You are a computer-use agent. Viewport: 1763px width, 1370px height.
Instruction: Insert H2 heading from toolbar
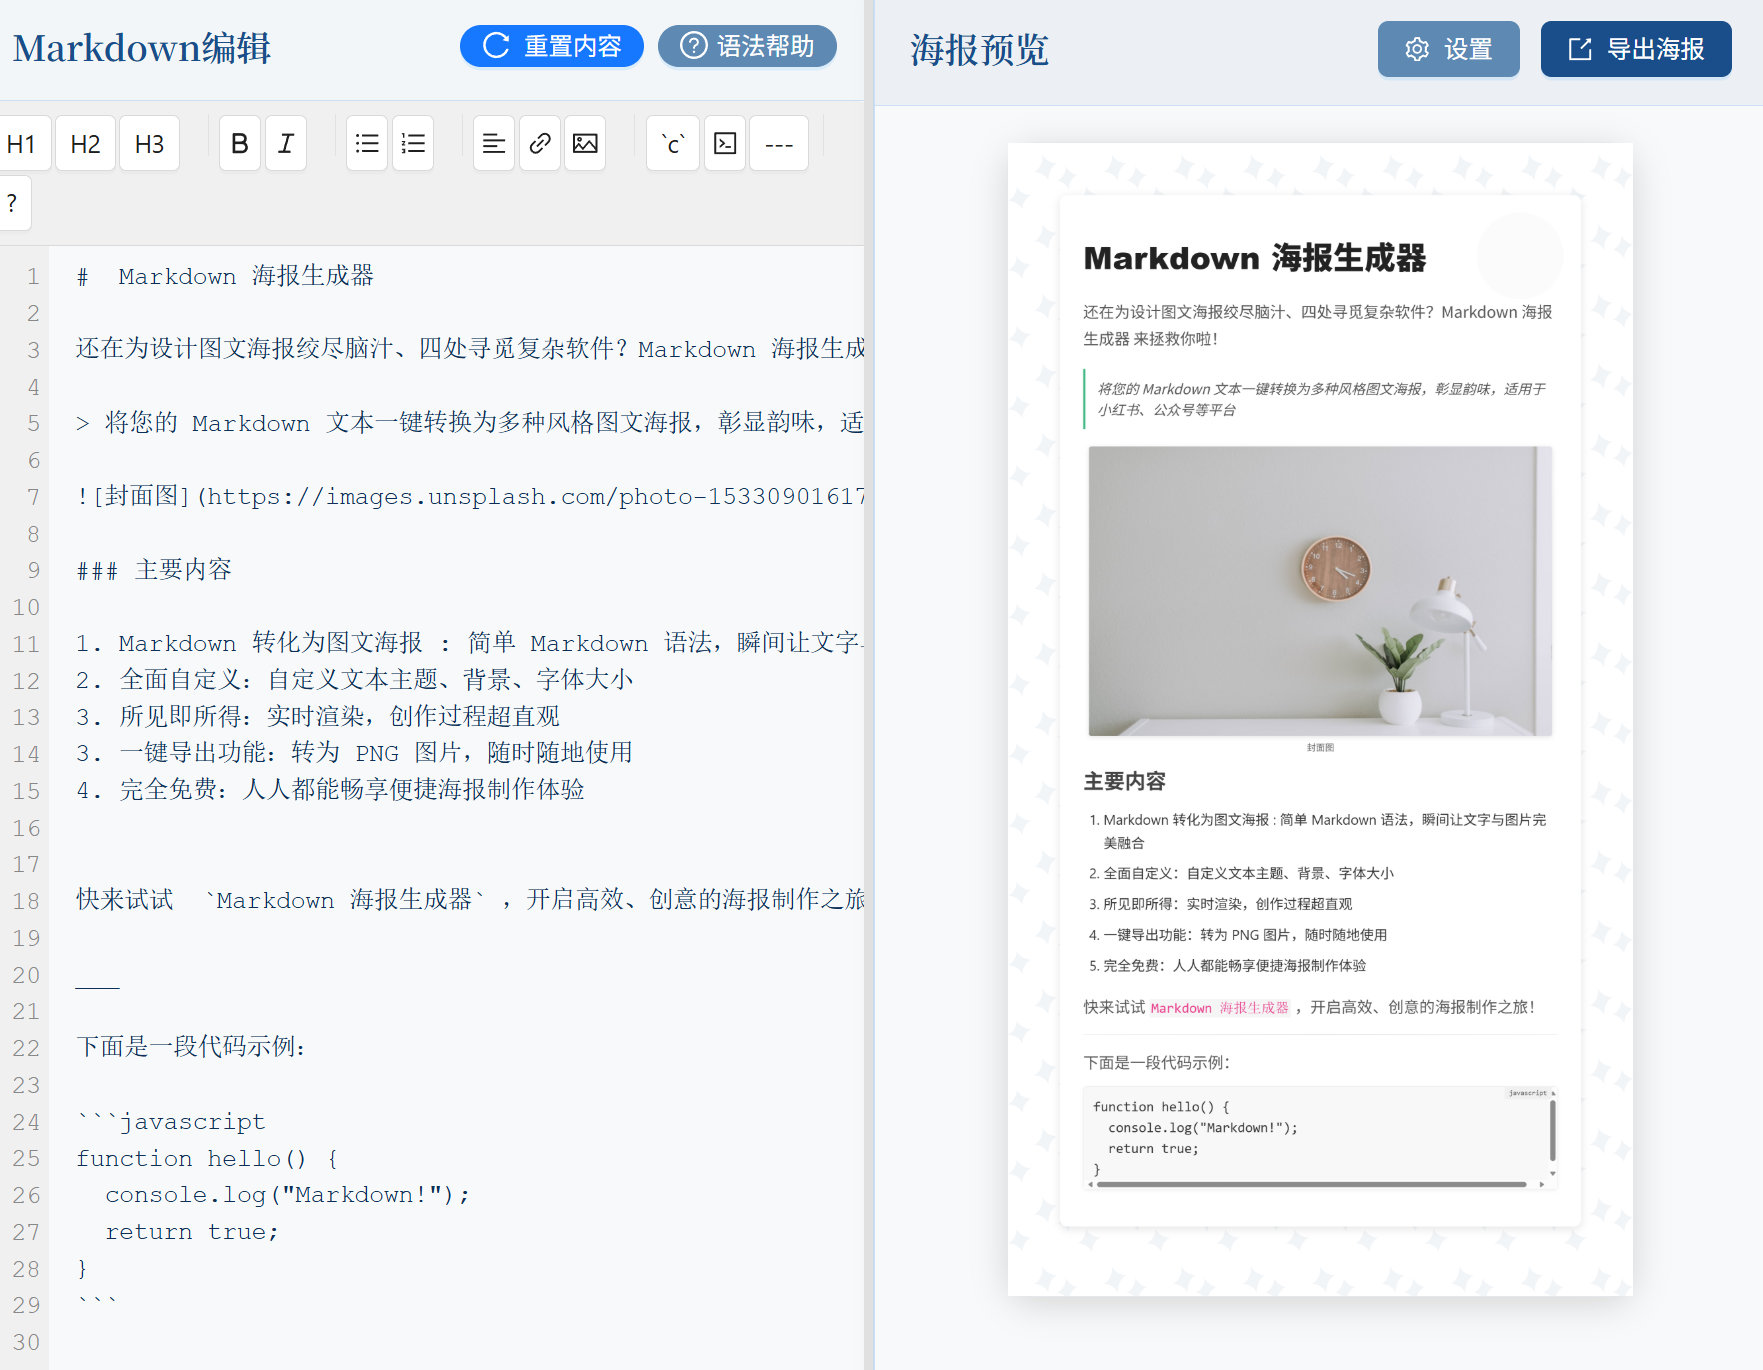[x=85, y=144]
